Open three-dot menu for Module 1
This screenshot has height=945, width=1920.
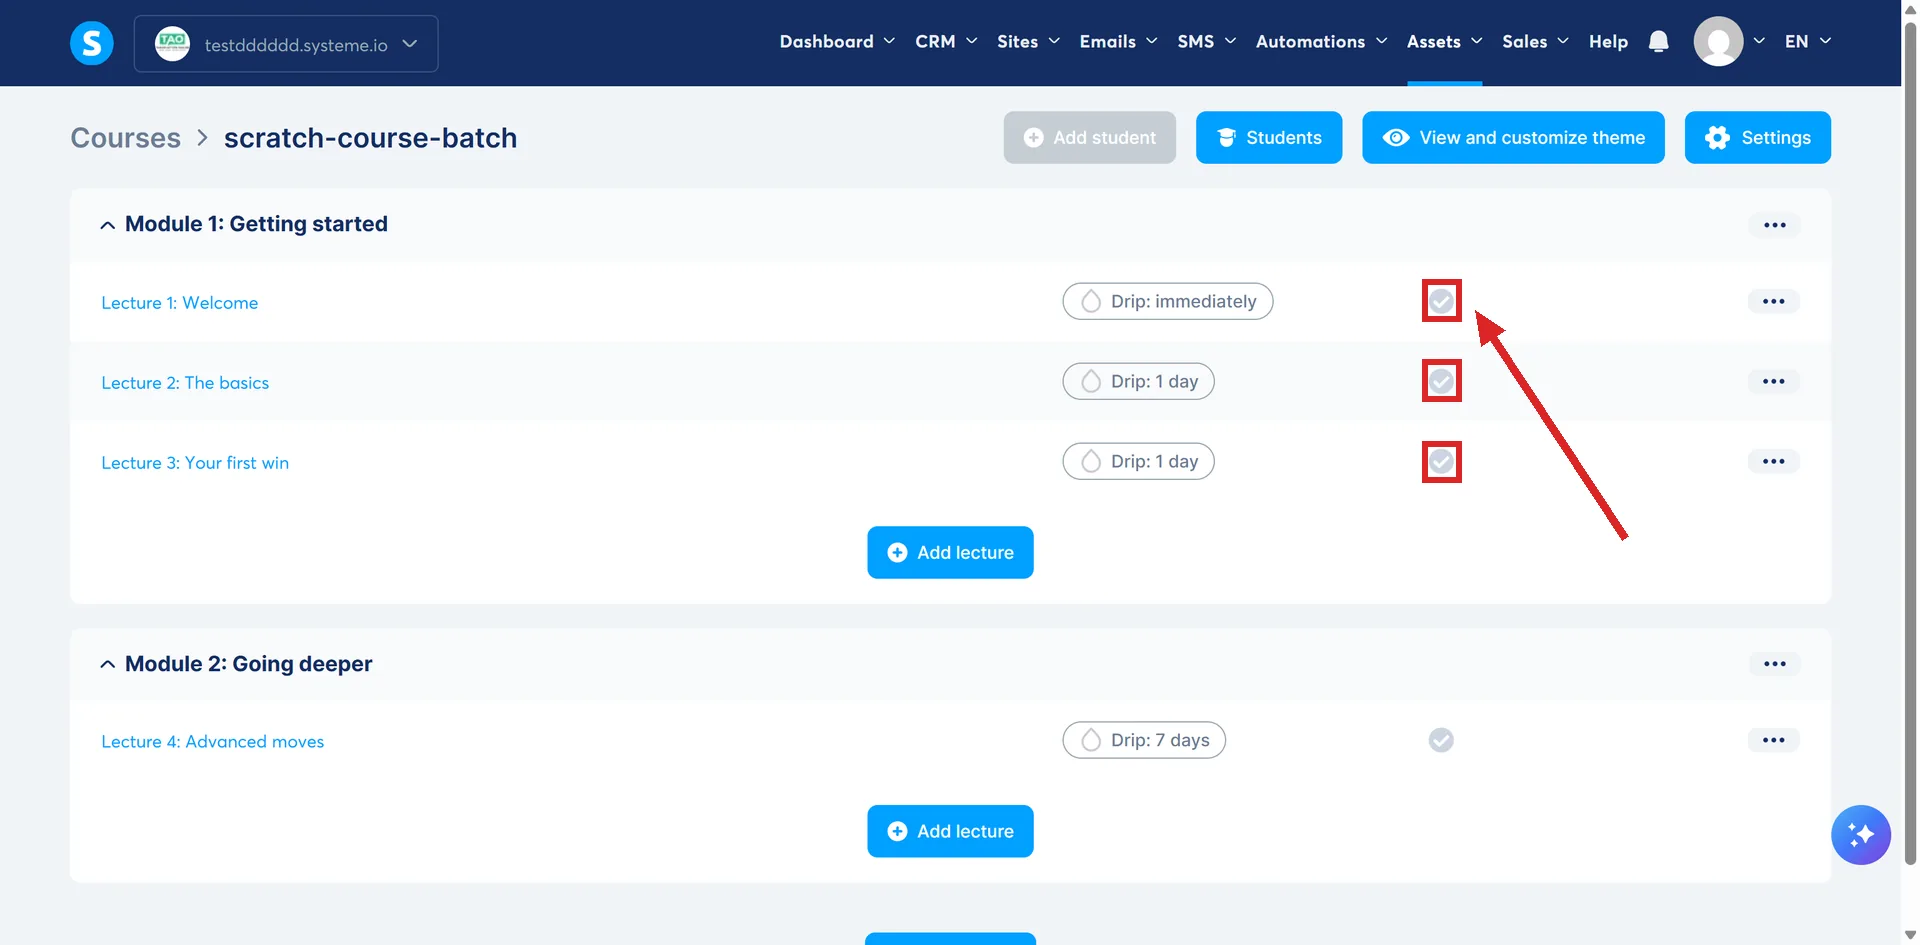pos(1774,225)
